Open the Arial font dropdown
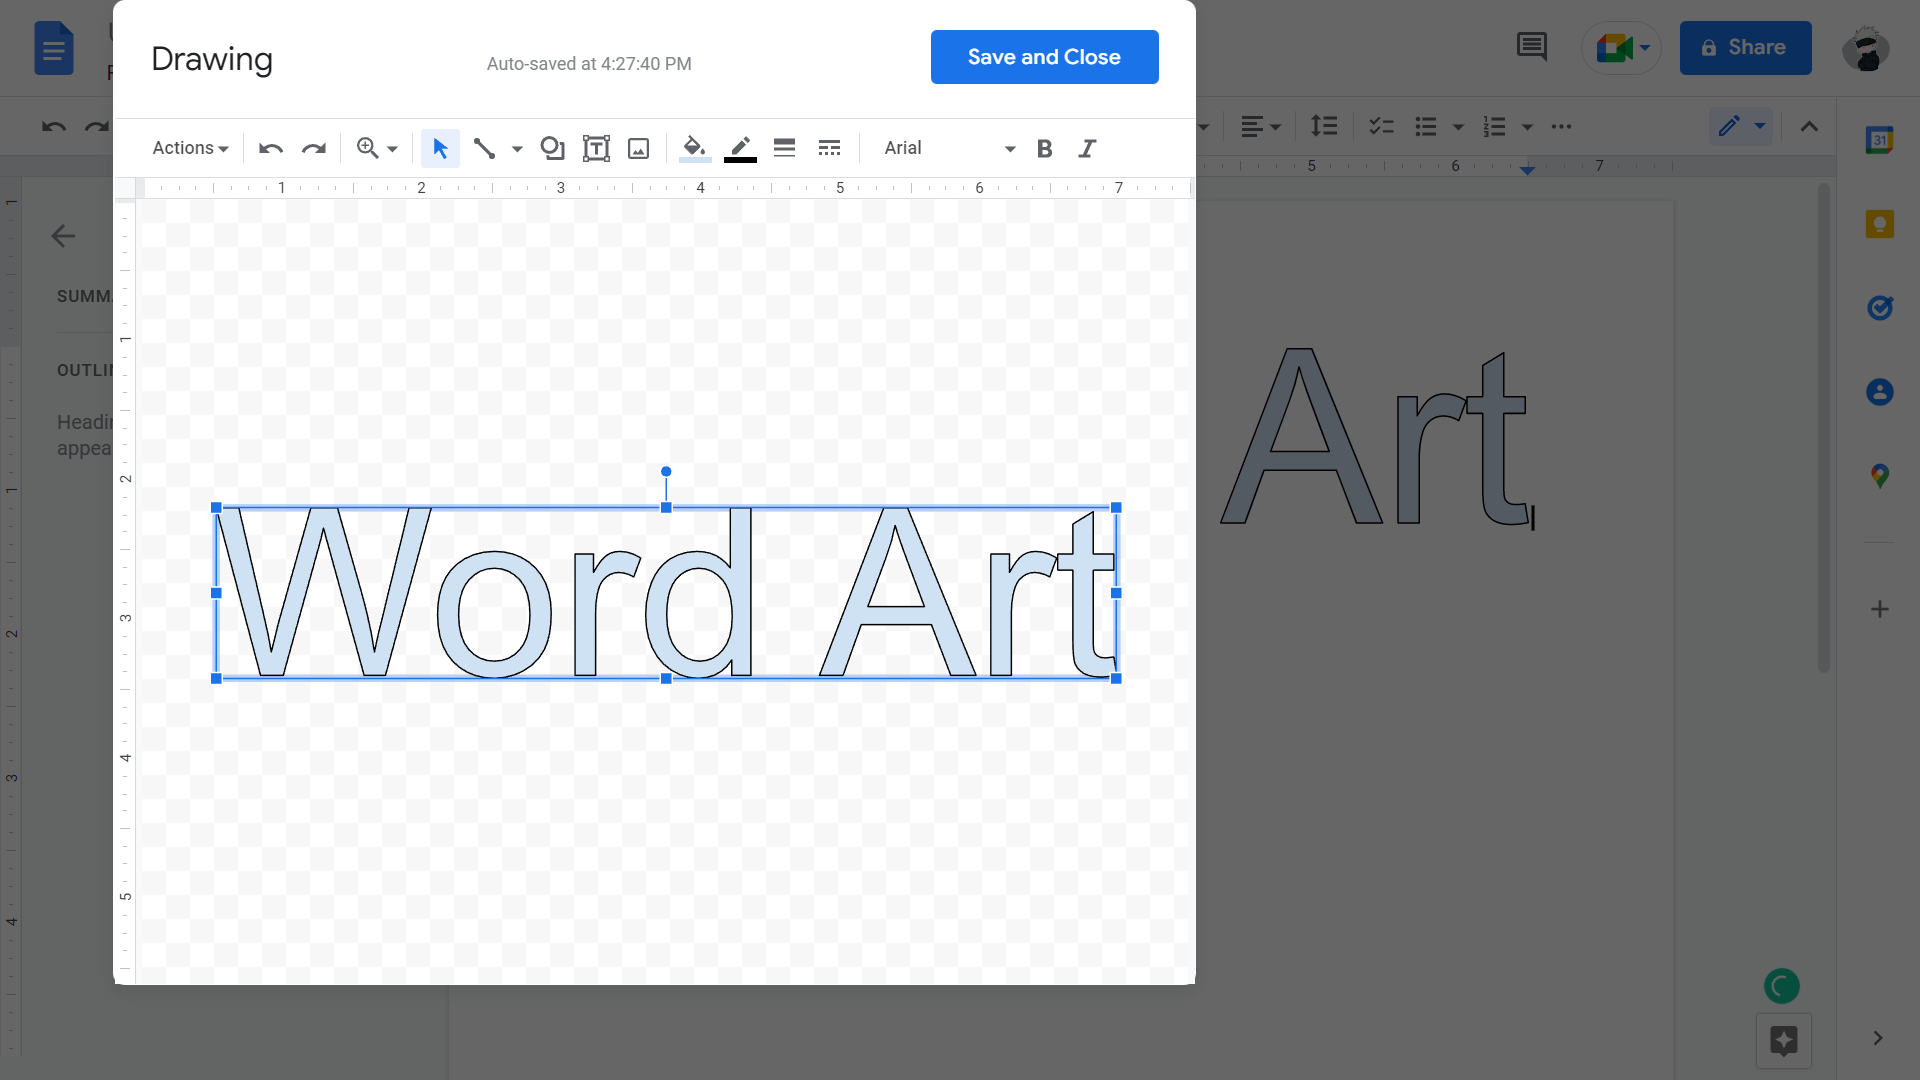1920x1080 pixels. pos(945,148)
